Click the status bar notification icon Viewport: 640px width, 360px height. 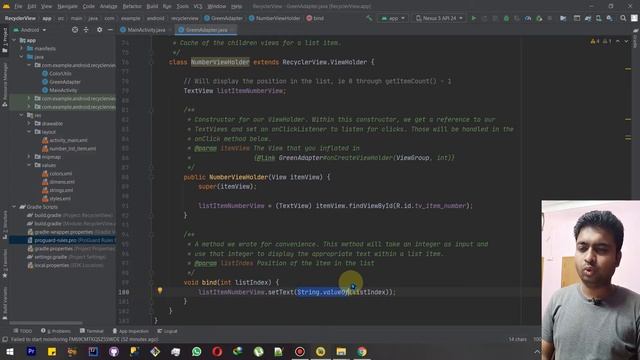[x=5, y=340]
